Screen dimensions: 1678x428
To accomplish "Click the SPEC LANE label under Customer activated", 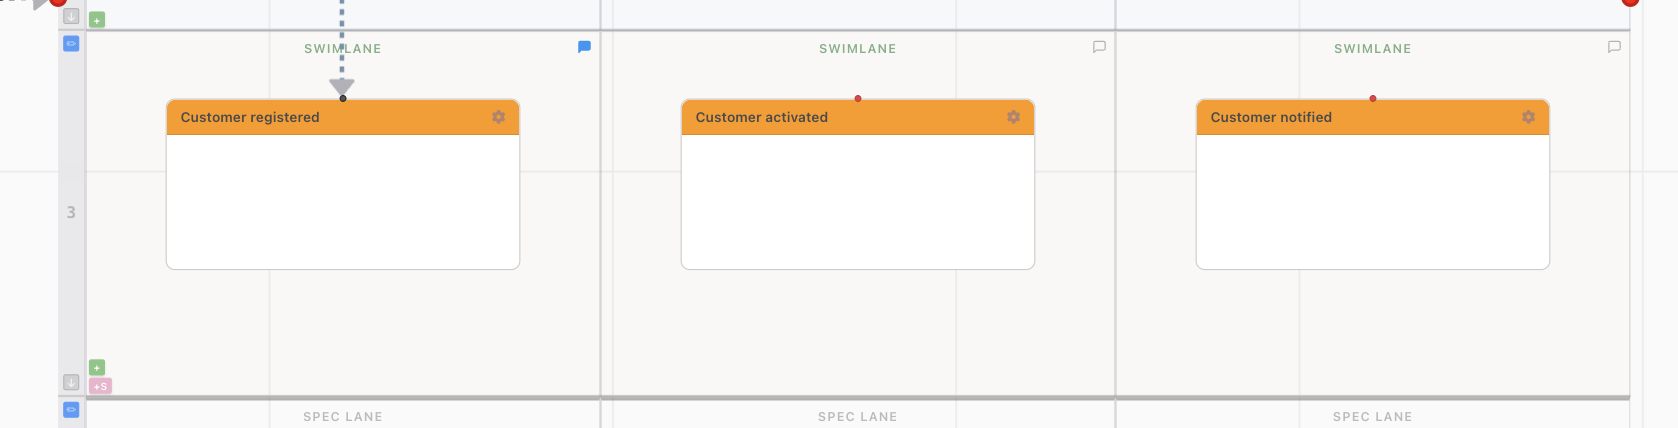I will tap(858, 417).
